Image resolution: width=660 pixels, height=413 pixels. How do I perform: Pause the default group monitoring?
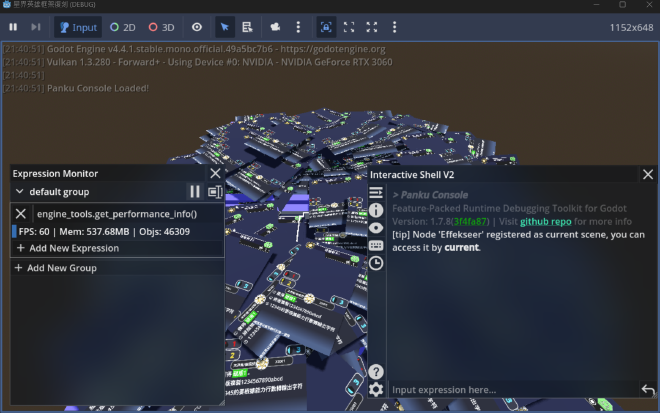pyautogui.click(x=195, y=192)
